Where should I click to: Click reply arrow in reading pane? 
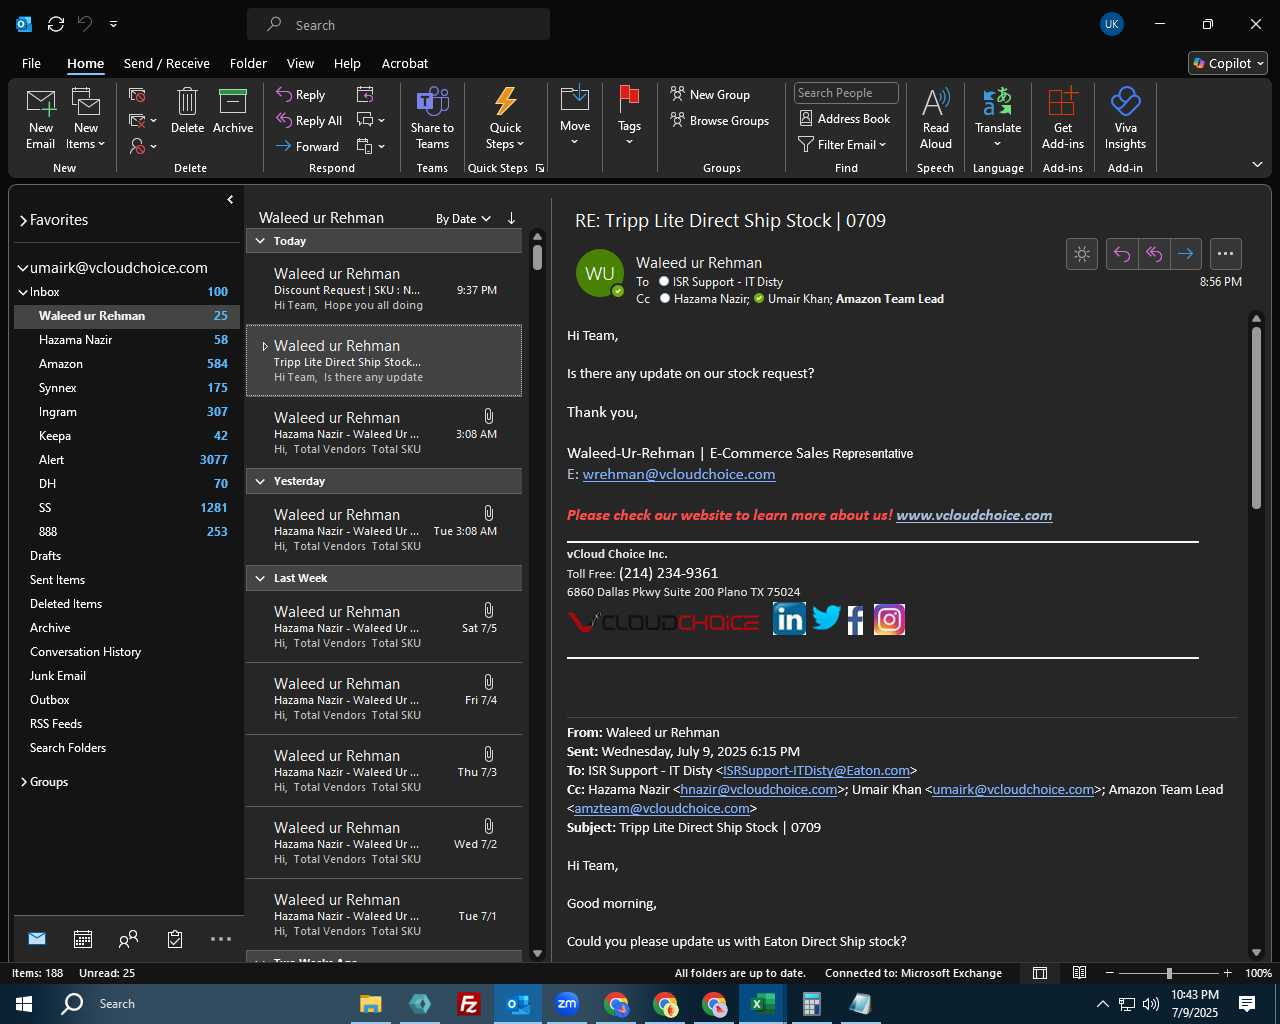click(x=1122, y=254)
